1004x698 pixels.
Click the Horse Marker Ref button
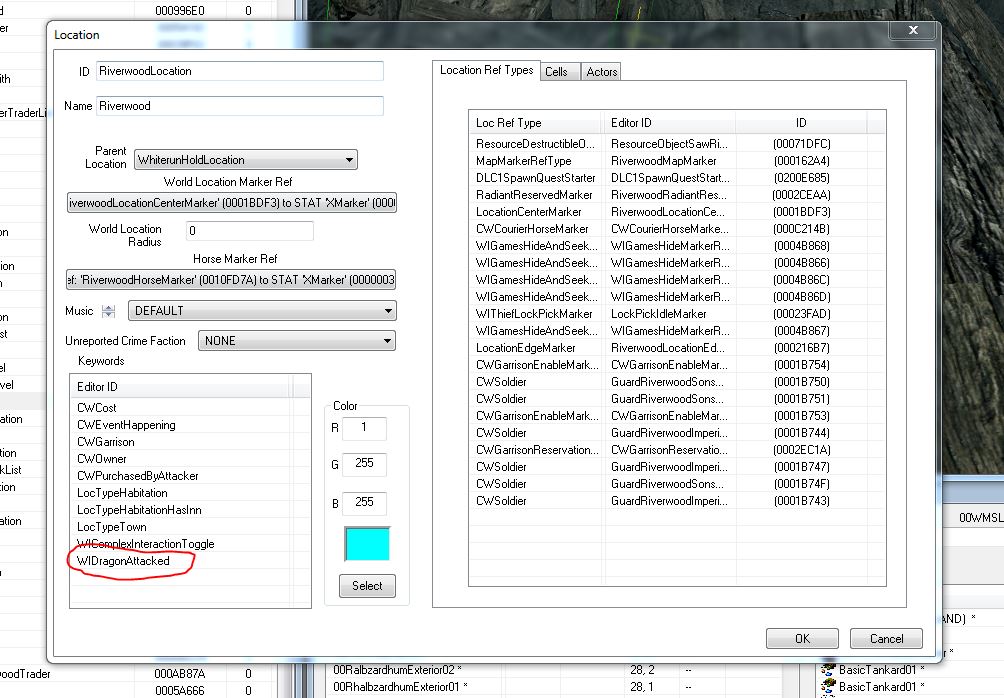tap(232, 280)
